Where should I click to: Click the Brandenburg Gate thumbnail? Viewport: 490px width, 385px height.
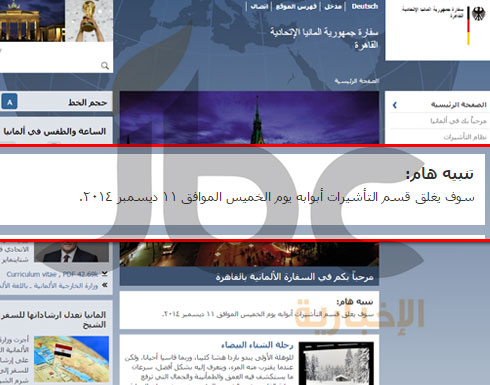coord(32,21)
